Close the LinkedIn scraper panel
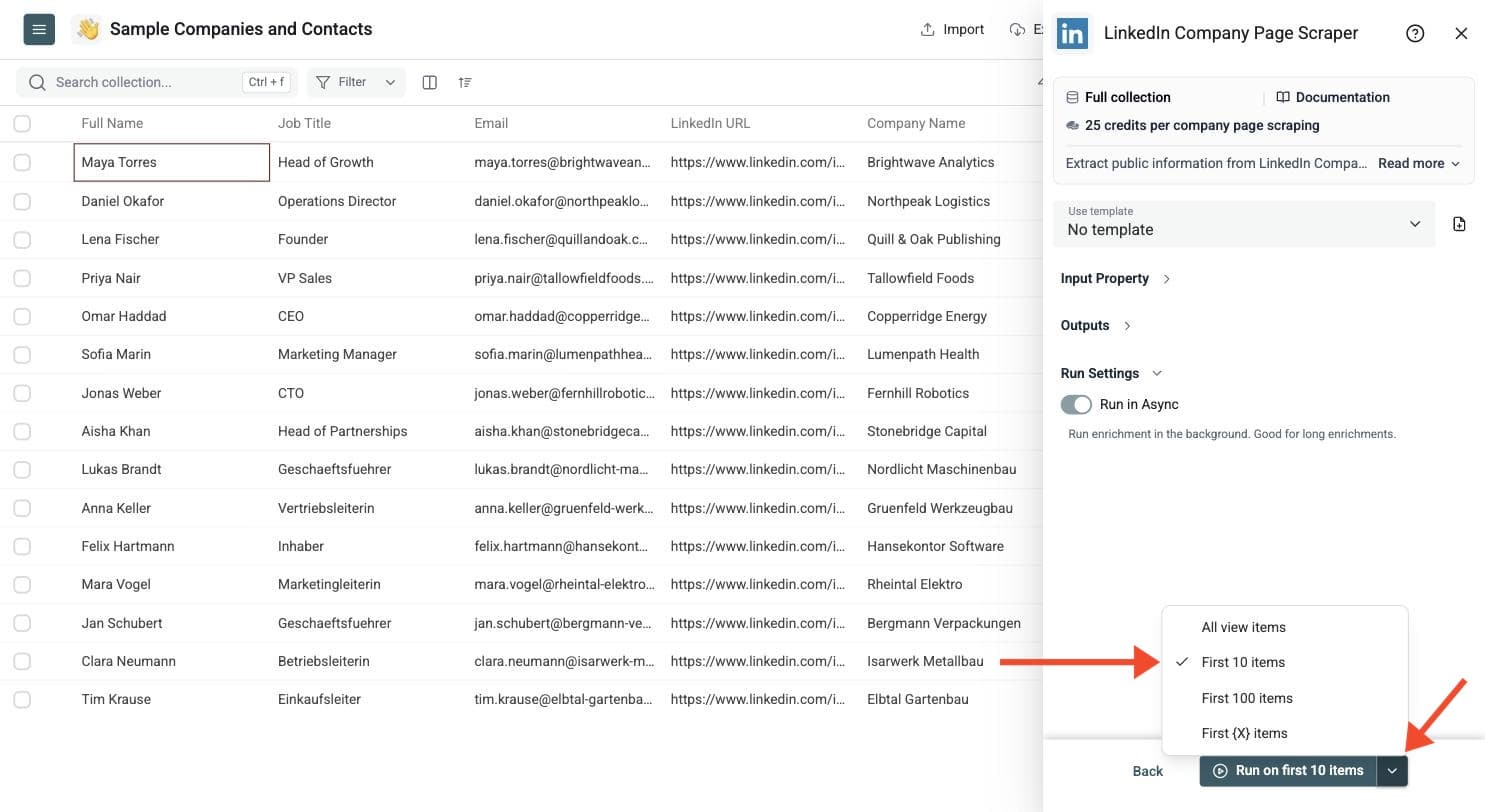 (x=1461, y=33)
